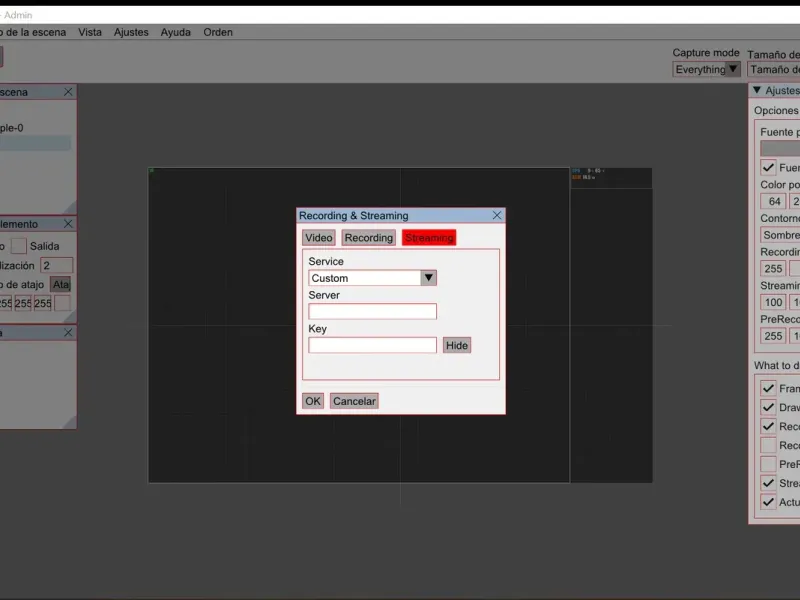Switch to the Video tab
The height and width of the screenshot is (600, 800).
click(319, 238)
